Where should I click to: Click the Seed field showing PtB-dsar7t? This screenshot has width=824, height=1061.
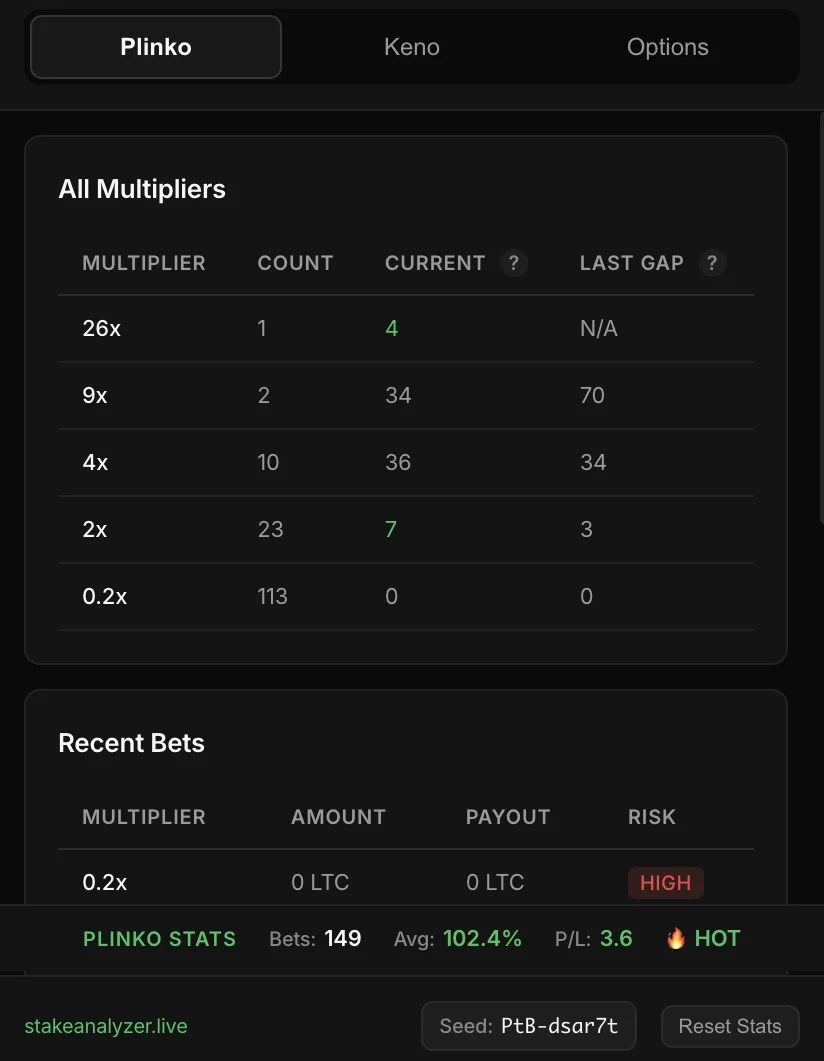(x=528, y=1026)
